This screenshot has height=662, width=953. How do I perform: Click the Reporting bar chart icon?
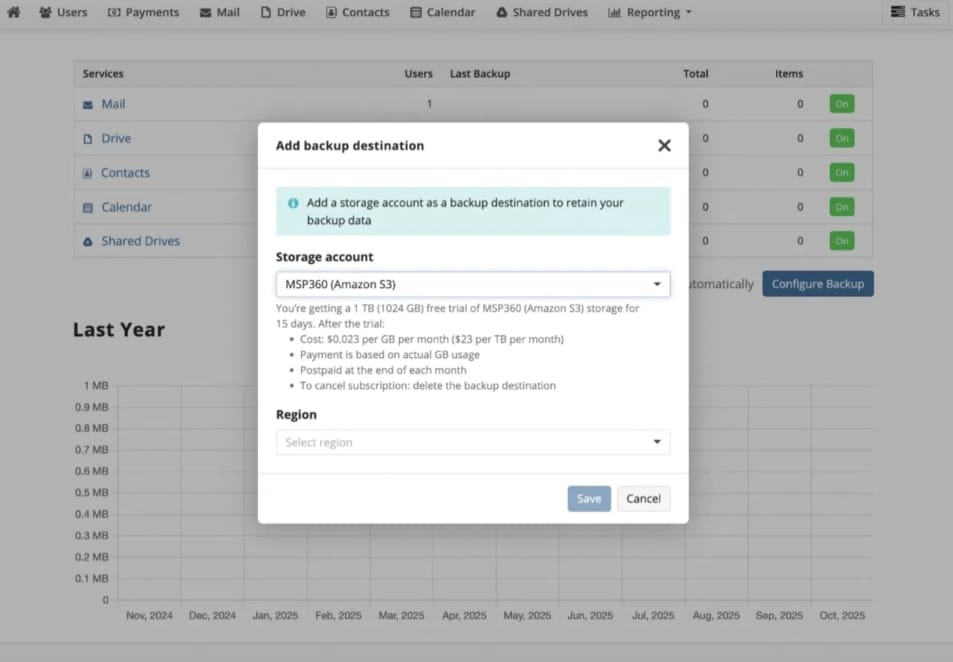[x=614, y=12]
